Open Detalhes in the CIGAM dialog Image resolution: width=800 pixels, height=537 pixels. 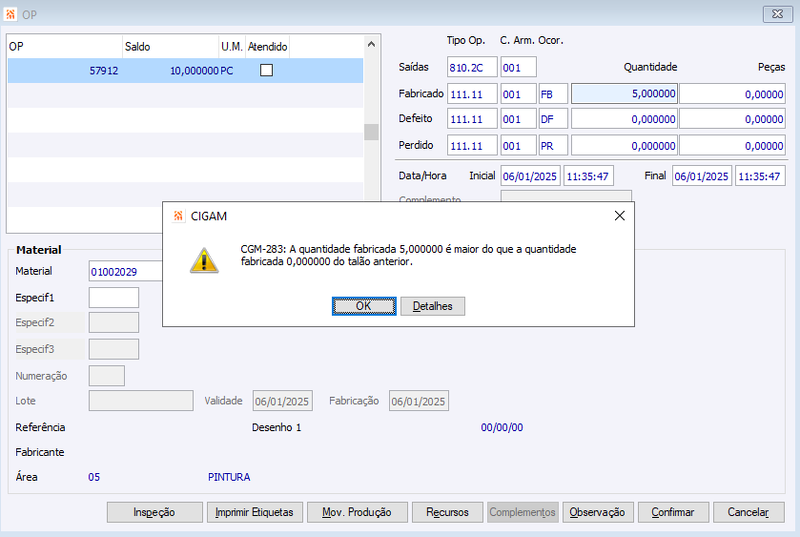[433, 306]
